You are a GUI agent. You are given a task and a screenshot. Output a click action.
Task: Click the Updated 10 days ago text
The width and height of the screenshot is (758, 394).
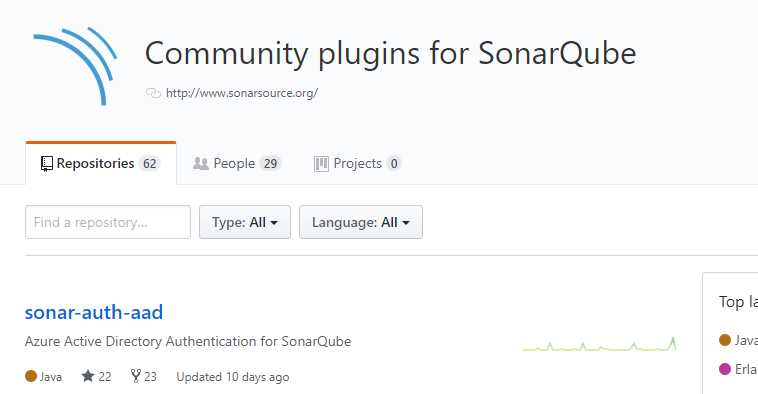pyautogui.click(x=233, y=377)
